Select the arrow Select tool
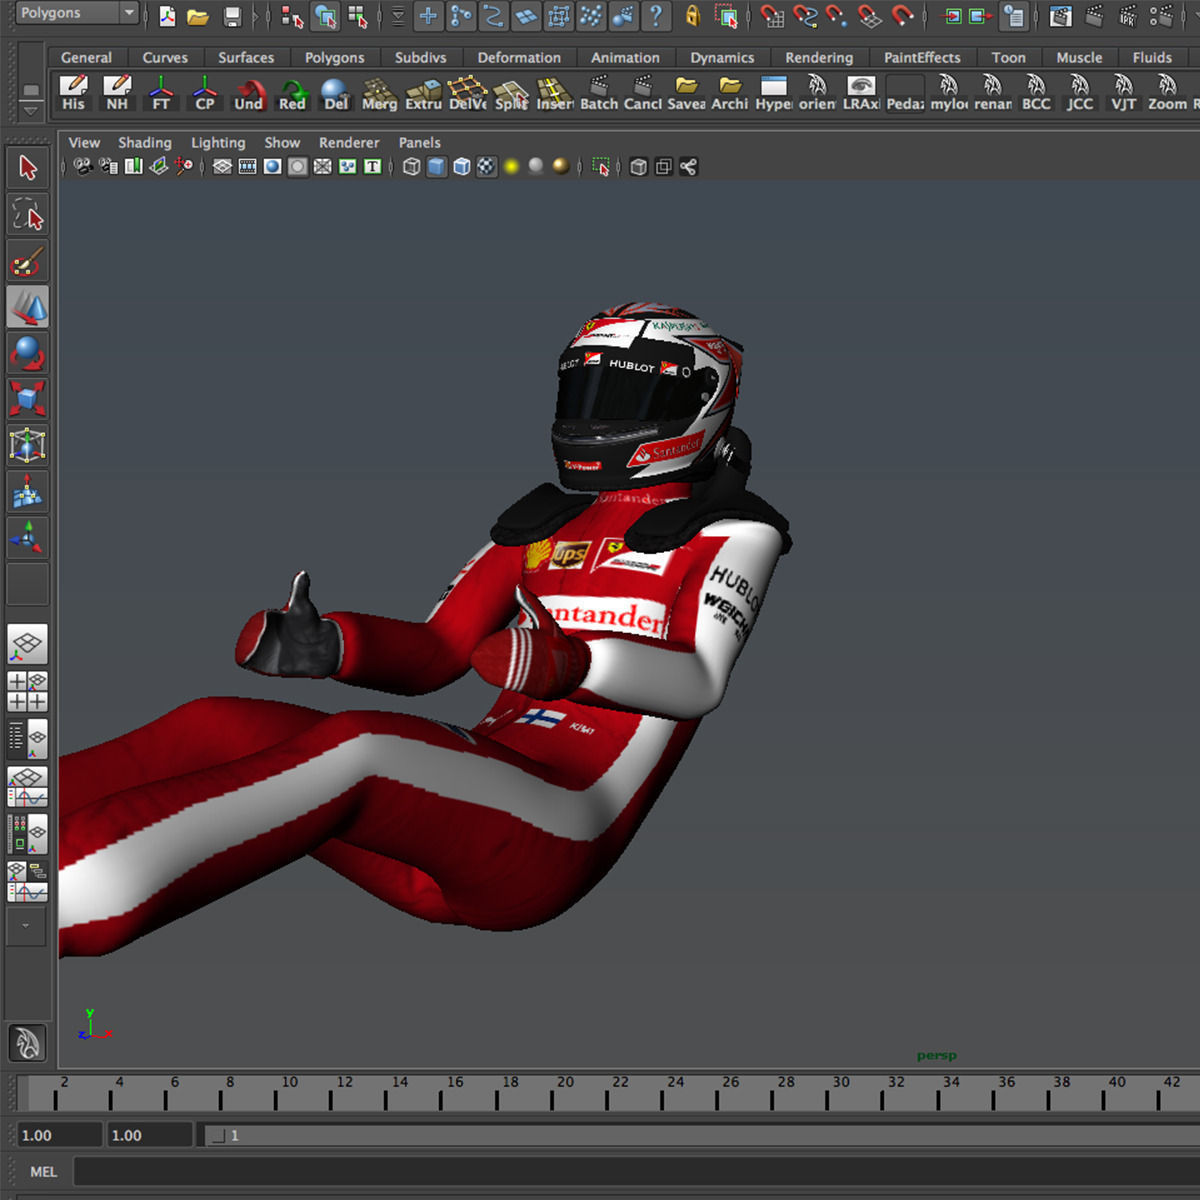Screen dimensions: 1200x1200 27,167
